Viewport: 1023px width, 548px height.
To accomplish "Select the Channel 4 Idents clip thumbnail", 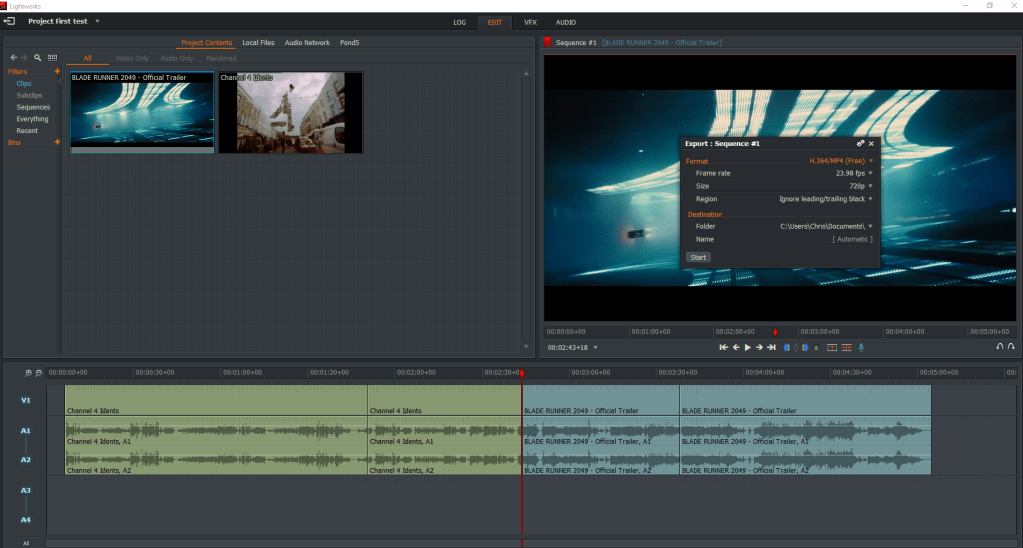I will click(290, 112).
